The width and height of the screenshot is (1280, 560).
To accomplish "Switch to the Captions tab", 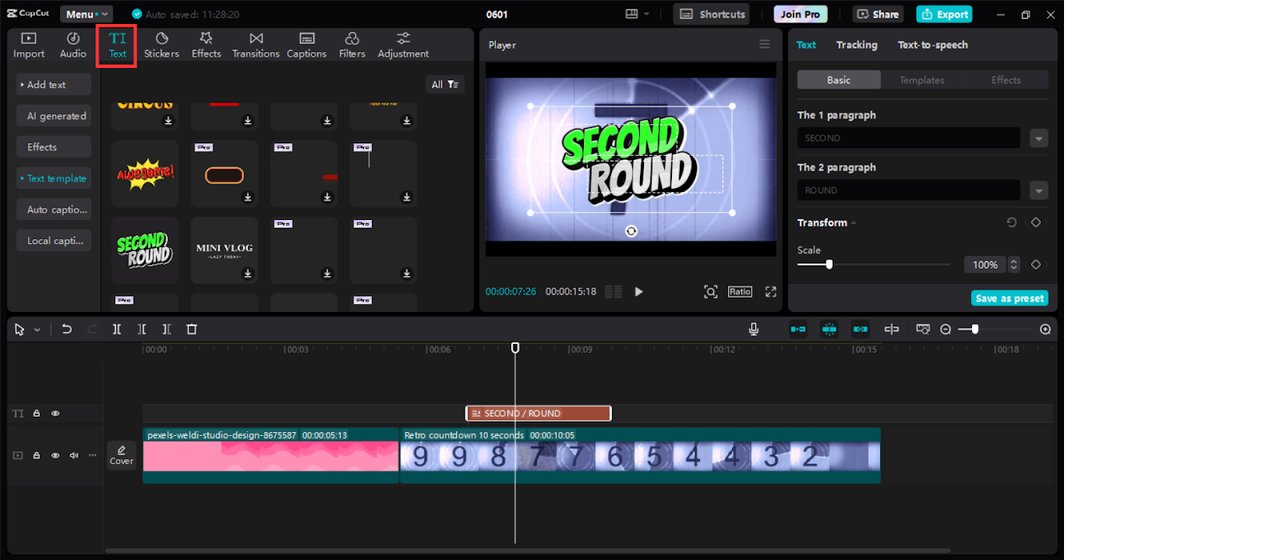I will click(307, 45).
